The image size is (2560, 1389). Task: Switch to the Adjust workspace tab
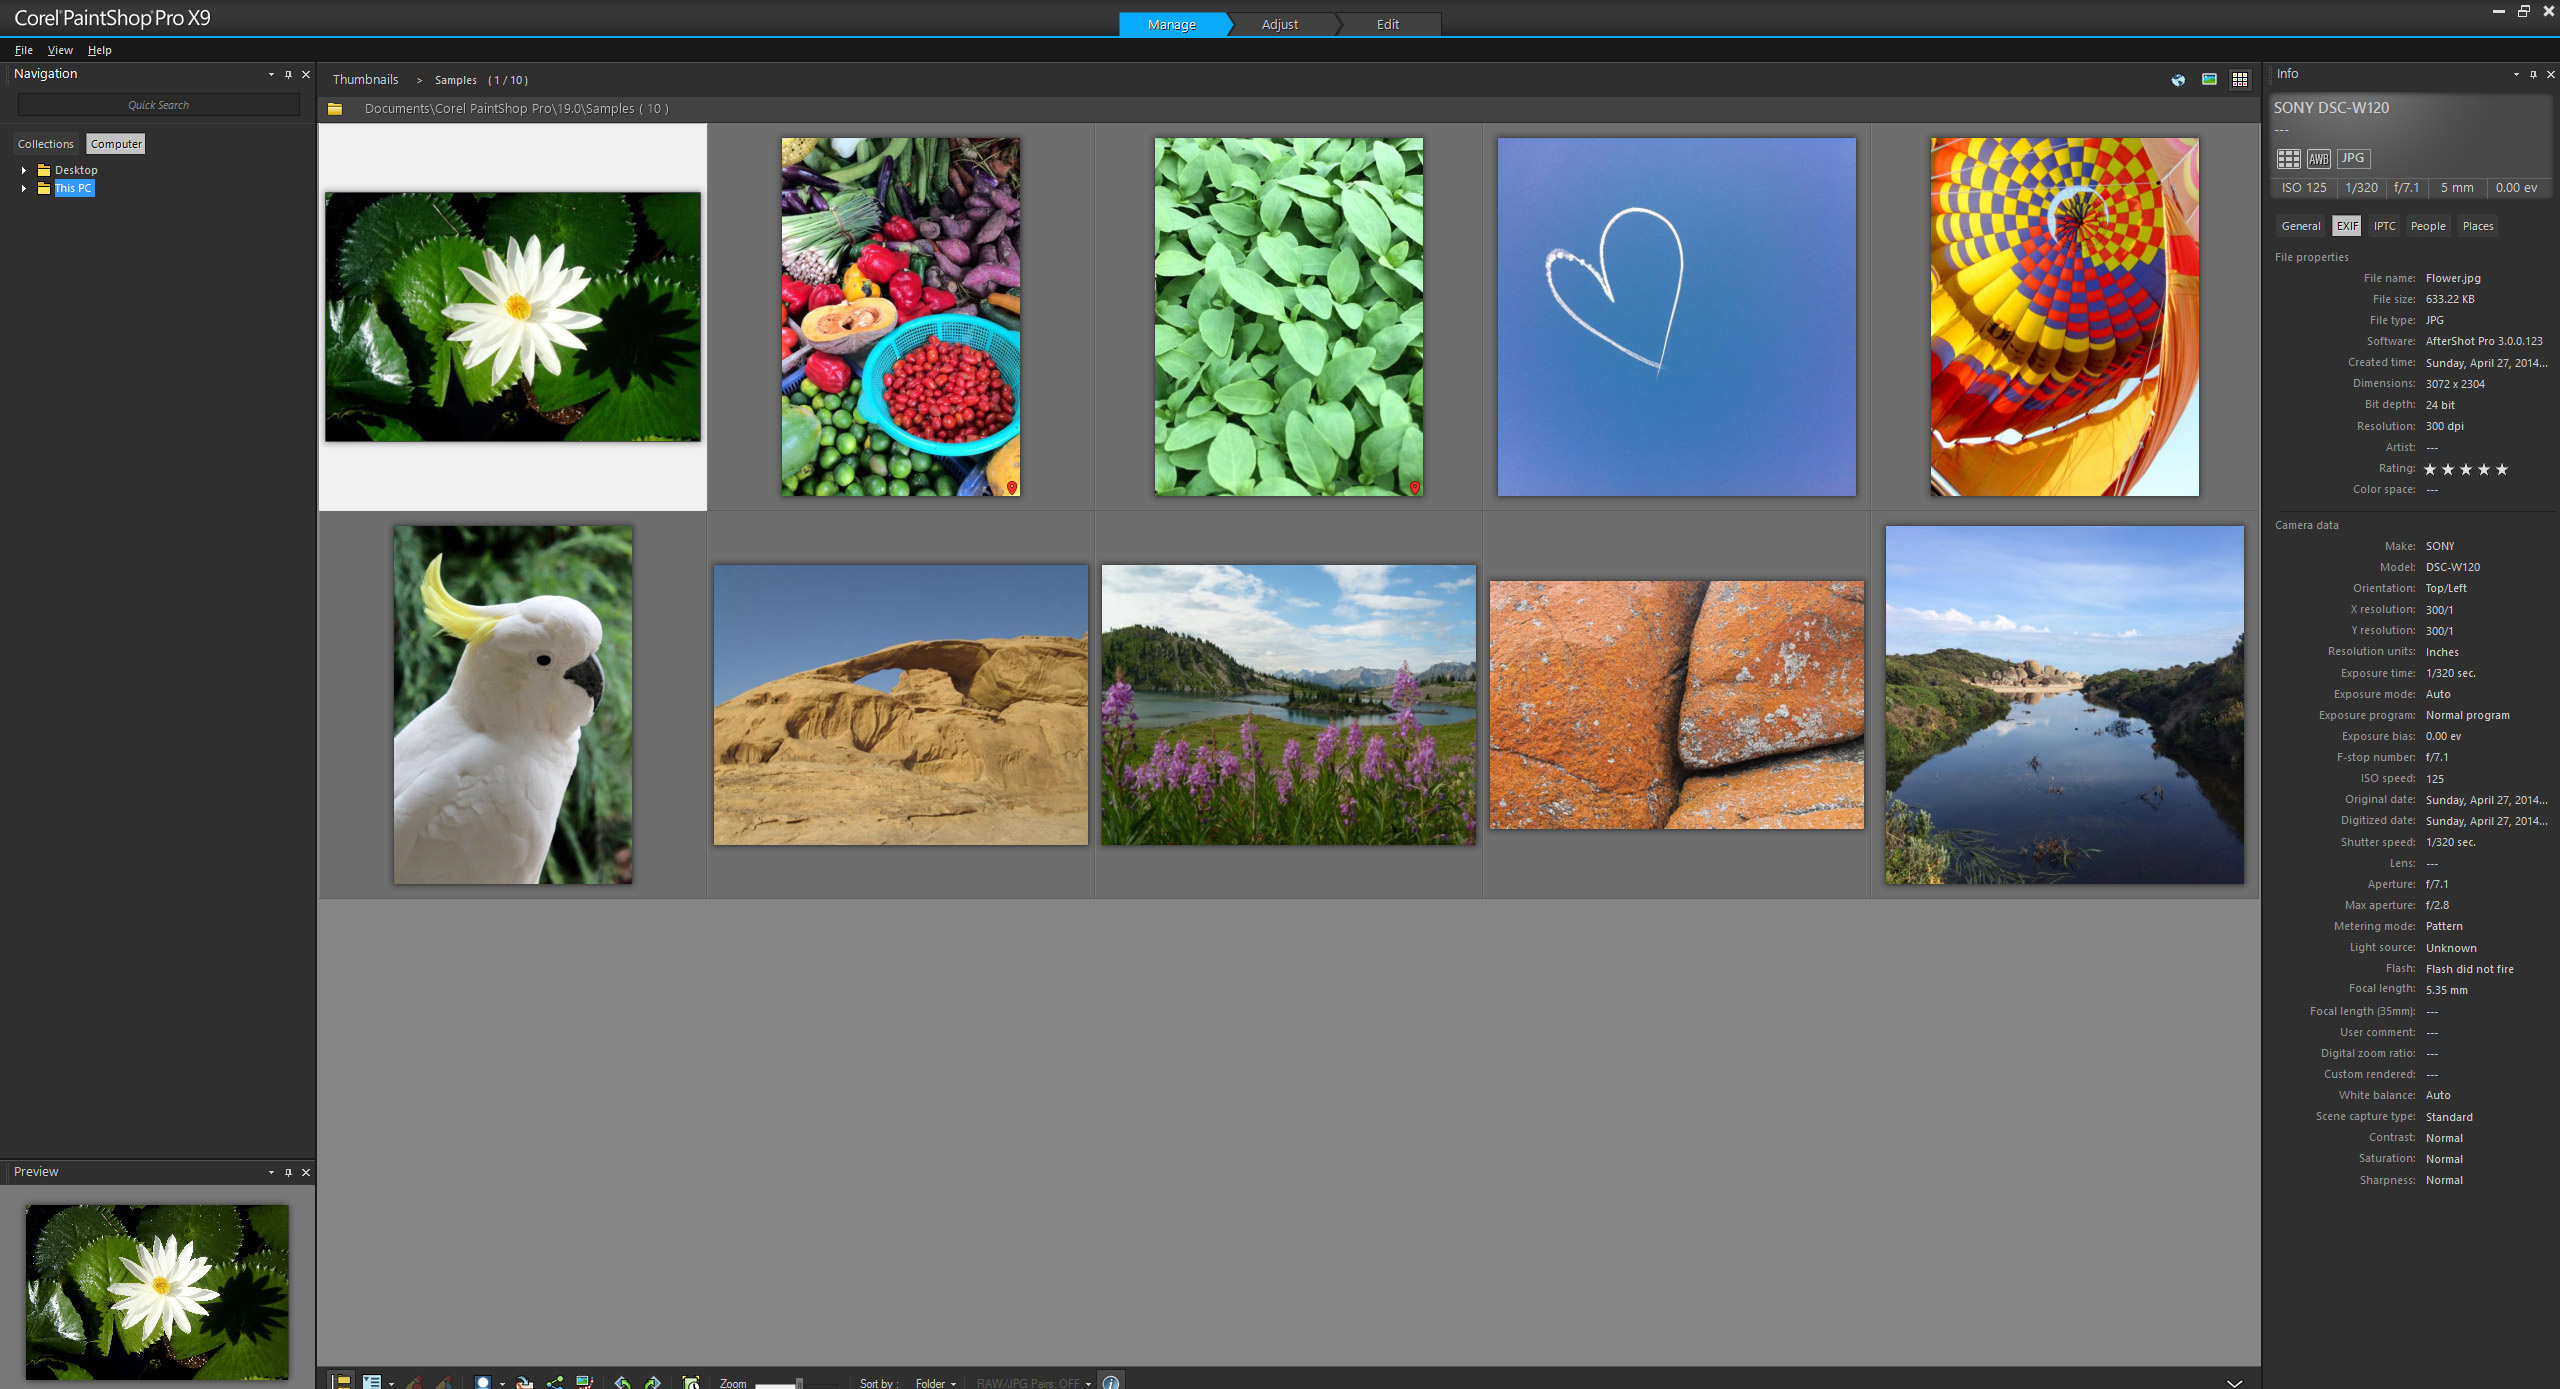point(1280,24)
